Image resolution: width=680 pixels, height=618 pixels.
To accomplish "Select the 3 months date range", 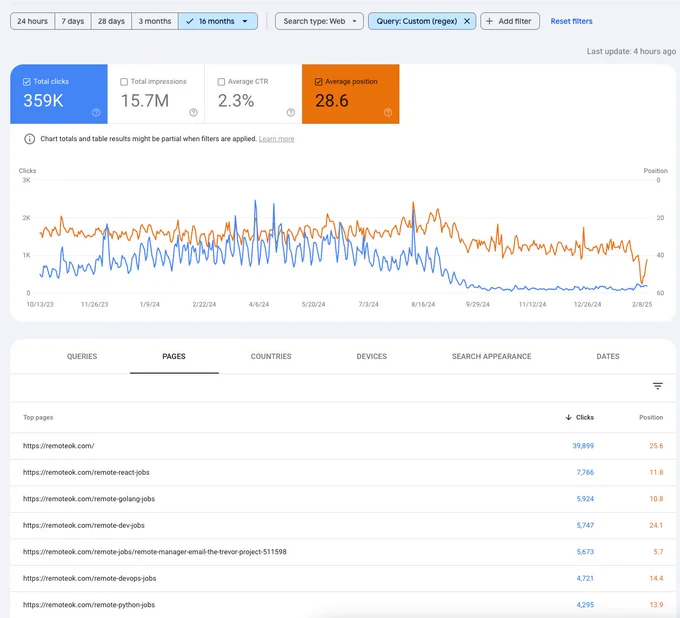I will [x=155, y=21].
